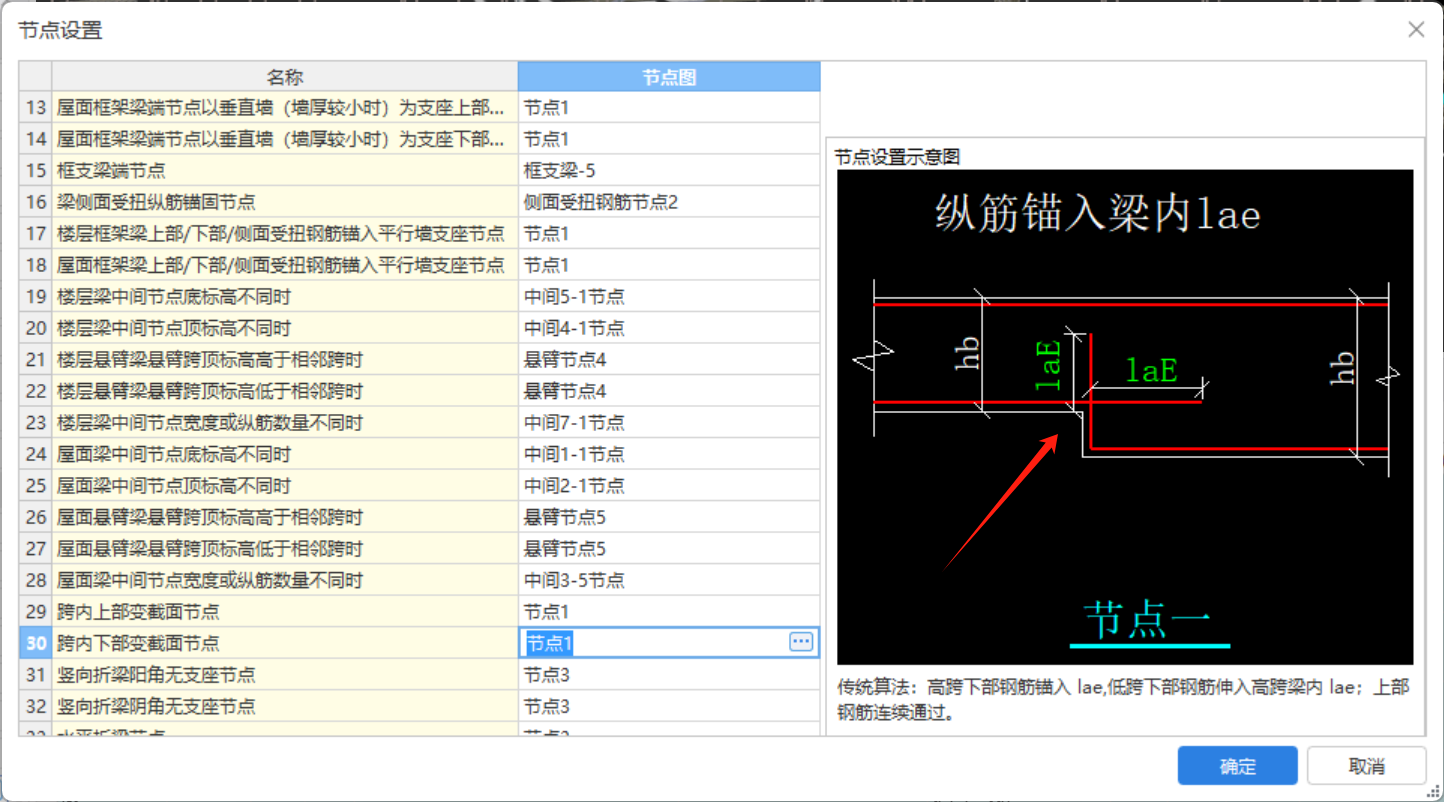Select row 16 梁侧面受扭纵筋锚固节点
The image size is (1444, 802).
click(x=285, y=202)
